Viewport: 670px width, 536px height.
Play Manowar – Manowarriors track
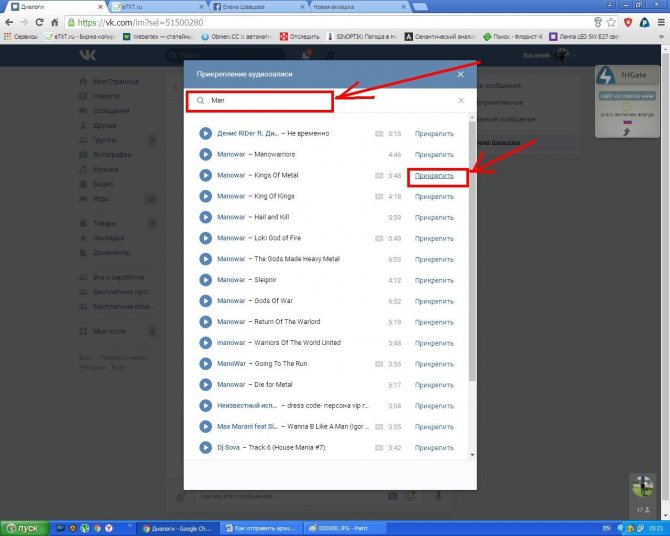(x=206, y=154)
